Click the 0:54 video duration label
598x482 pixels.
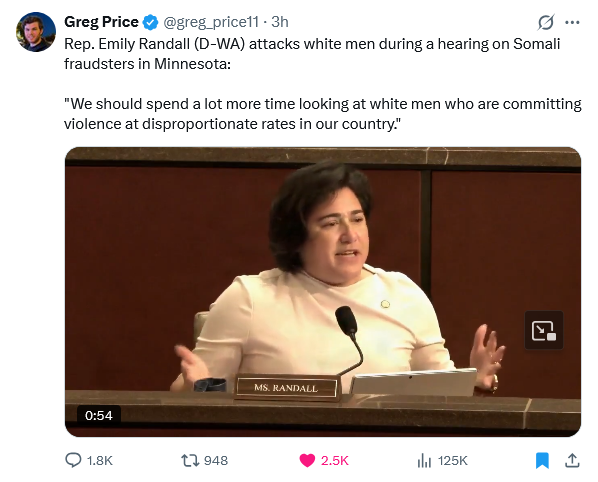pyautogui.click(x=99, y=415)
